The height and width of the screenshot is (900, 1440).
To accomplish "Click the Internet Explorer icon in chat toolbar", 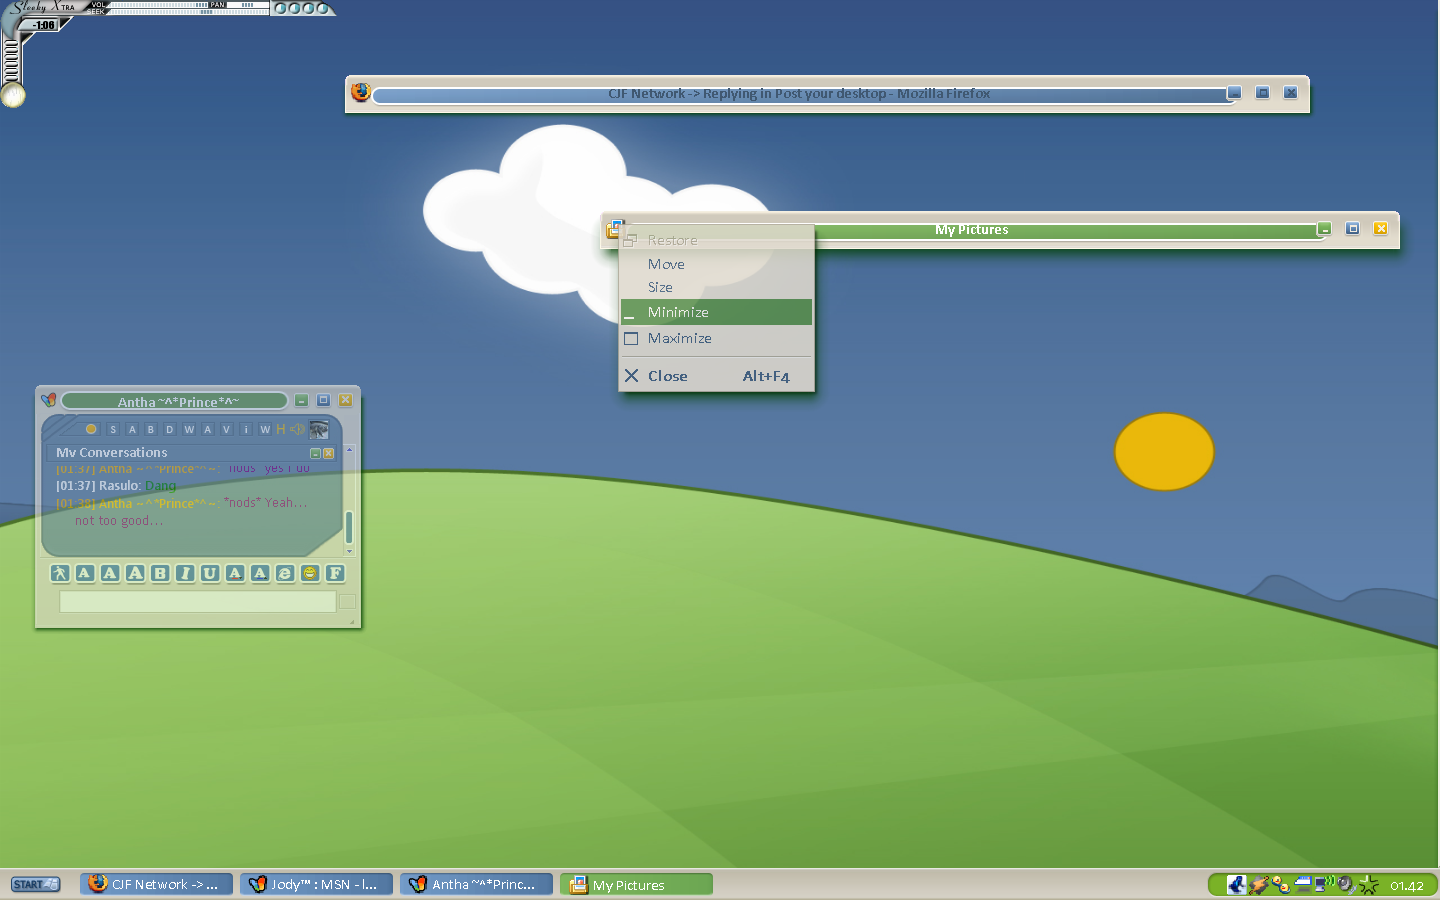I will click(285, 573).
